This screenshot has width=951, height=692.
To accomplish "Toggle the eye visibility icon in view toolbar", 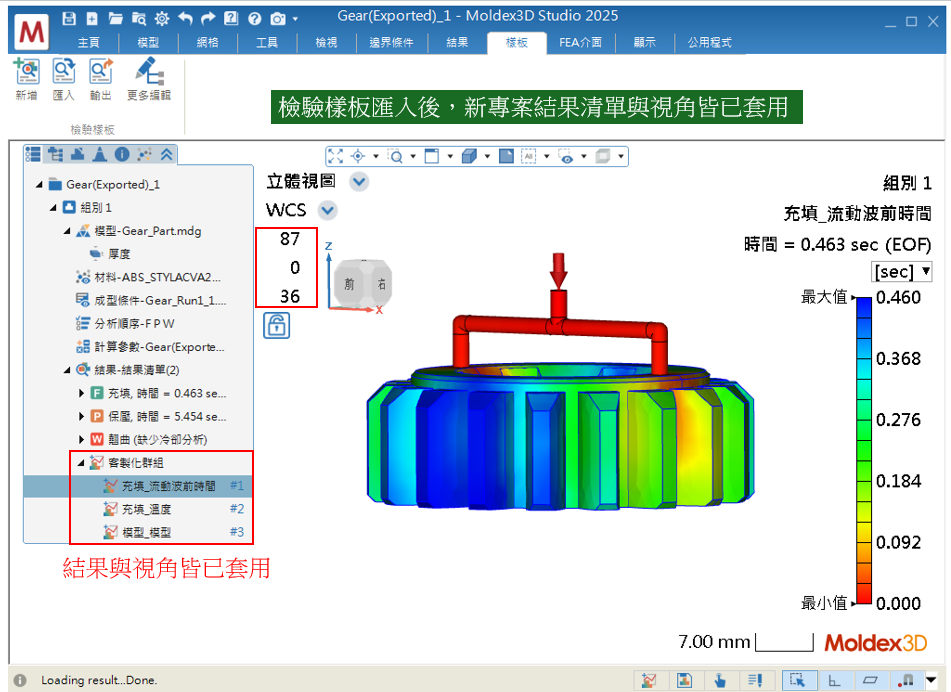I will pyautogui.click(x=567, y=156).
